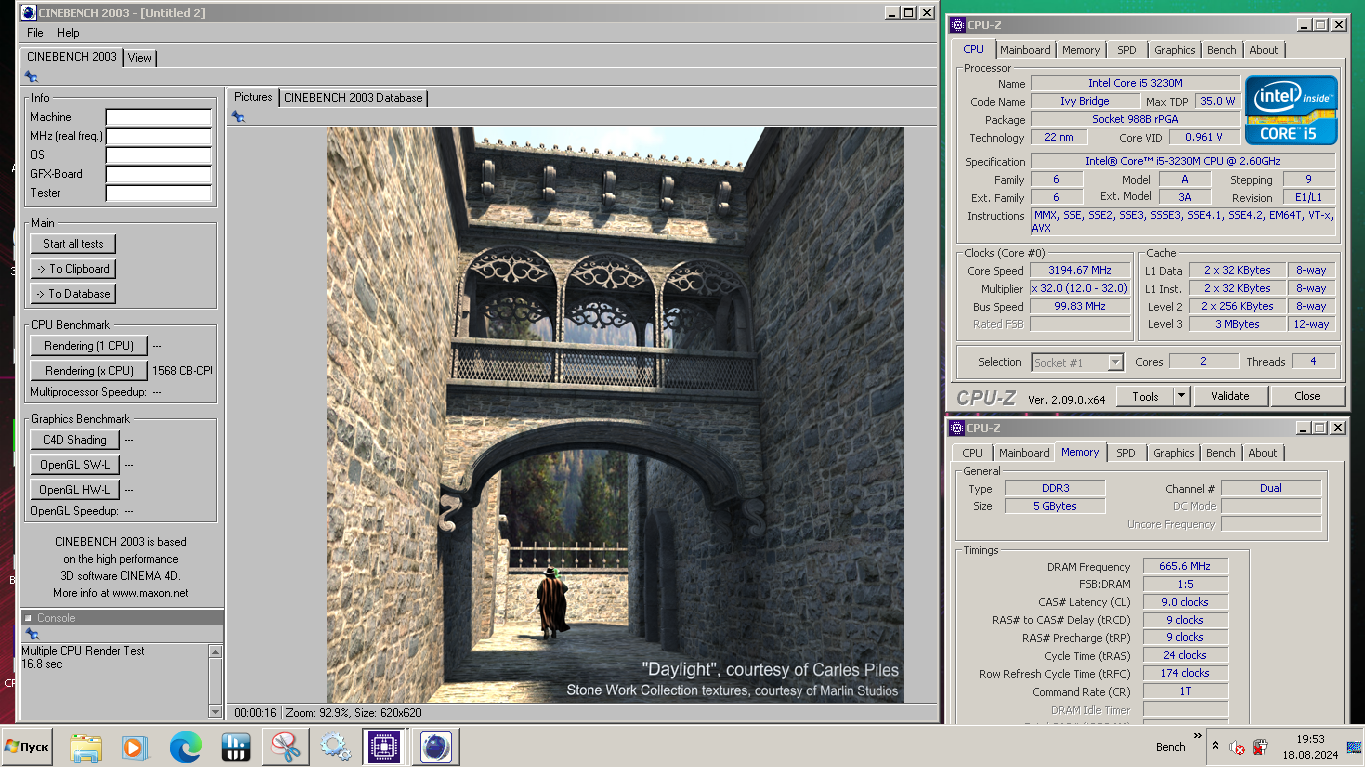Screen dimensions: 1365x767
Task: Open the SPD tab in lower CPU-Z window
Action: [x=1126, y=453]
